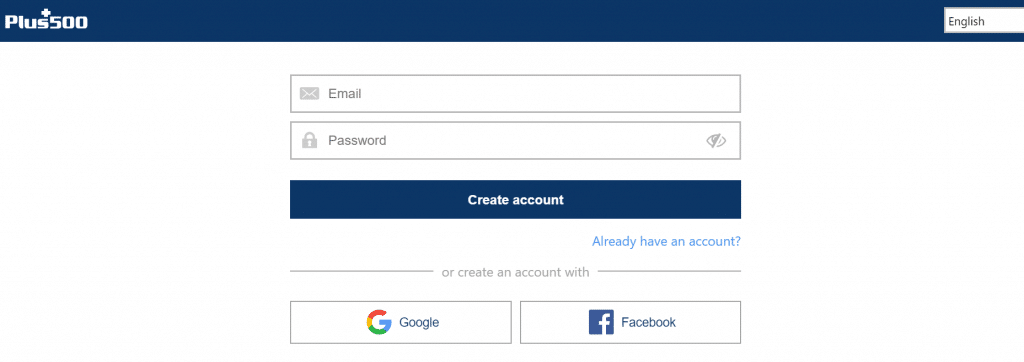
Task: Open the English language dropdown
Action: coord(984,21)
